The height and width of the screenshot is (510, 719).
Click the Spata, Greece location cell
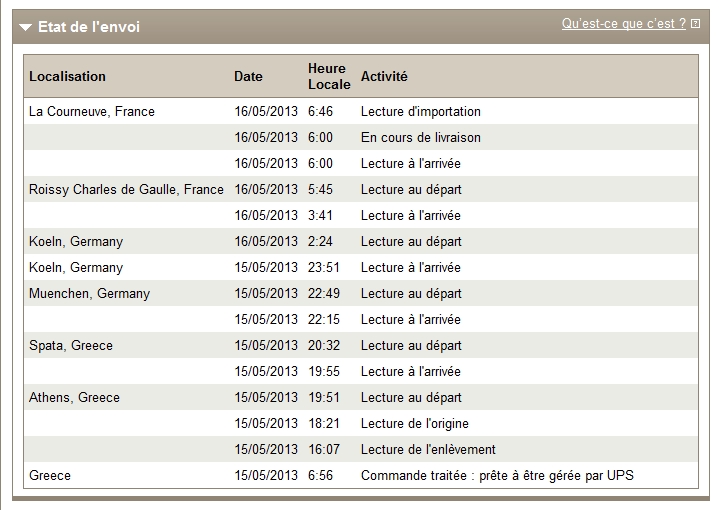click(x=71, y=345)
